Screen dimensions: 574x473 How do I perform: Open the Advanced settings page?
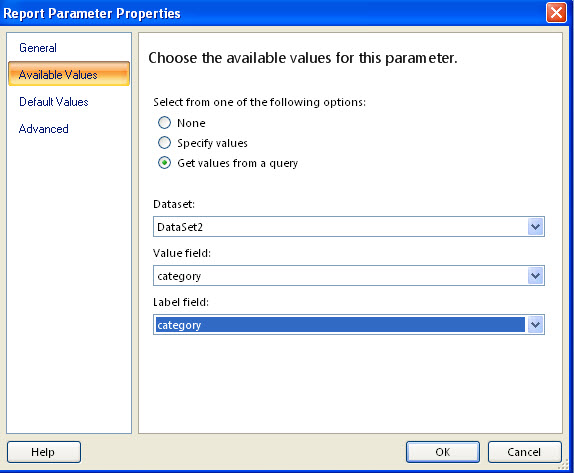(x=44, y=129)
